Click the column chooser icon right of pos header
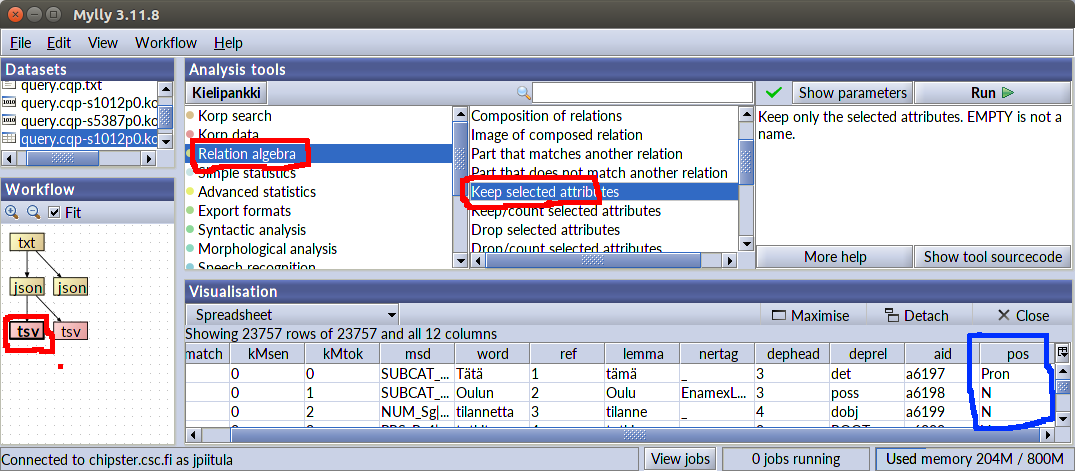 point(1062,352)
